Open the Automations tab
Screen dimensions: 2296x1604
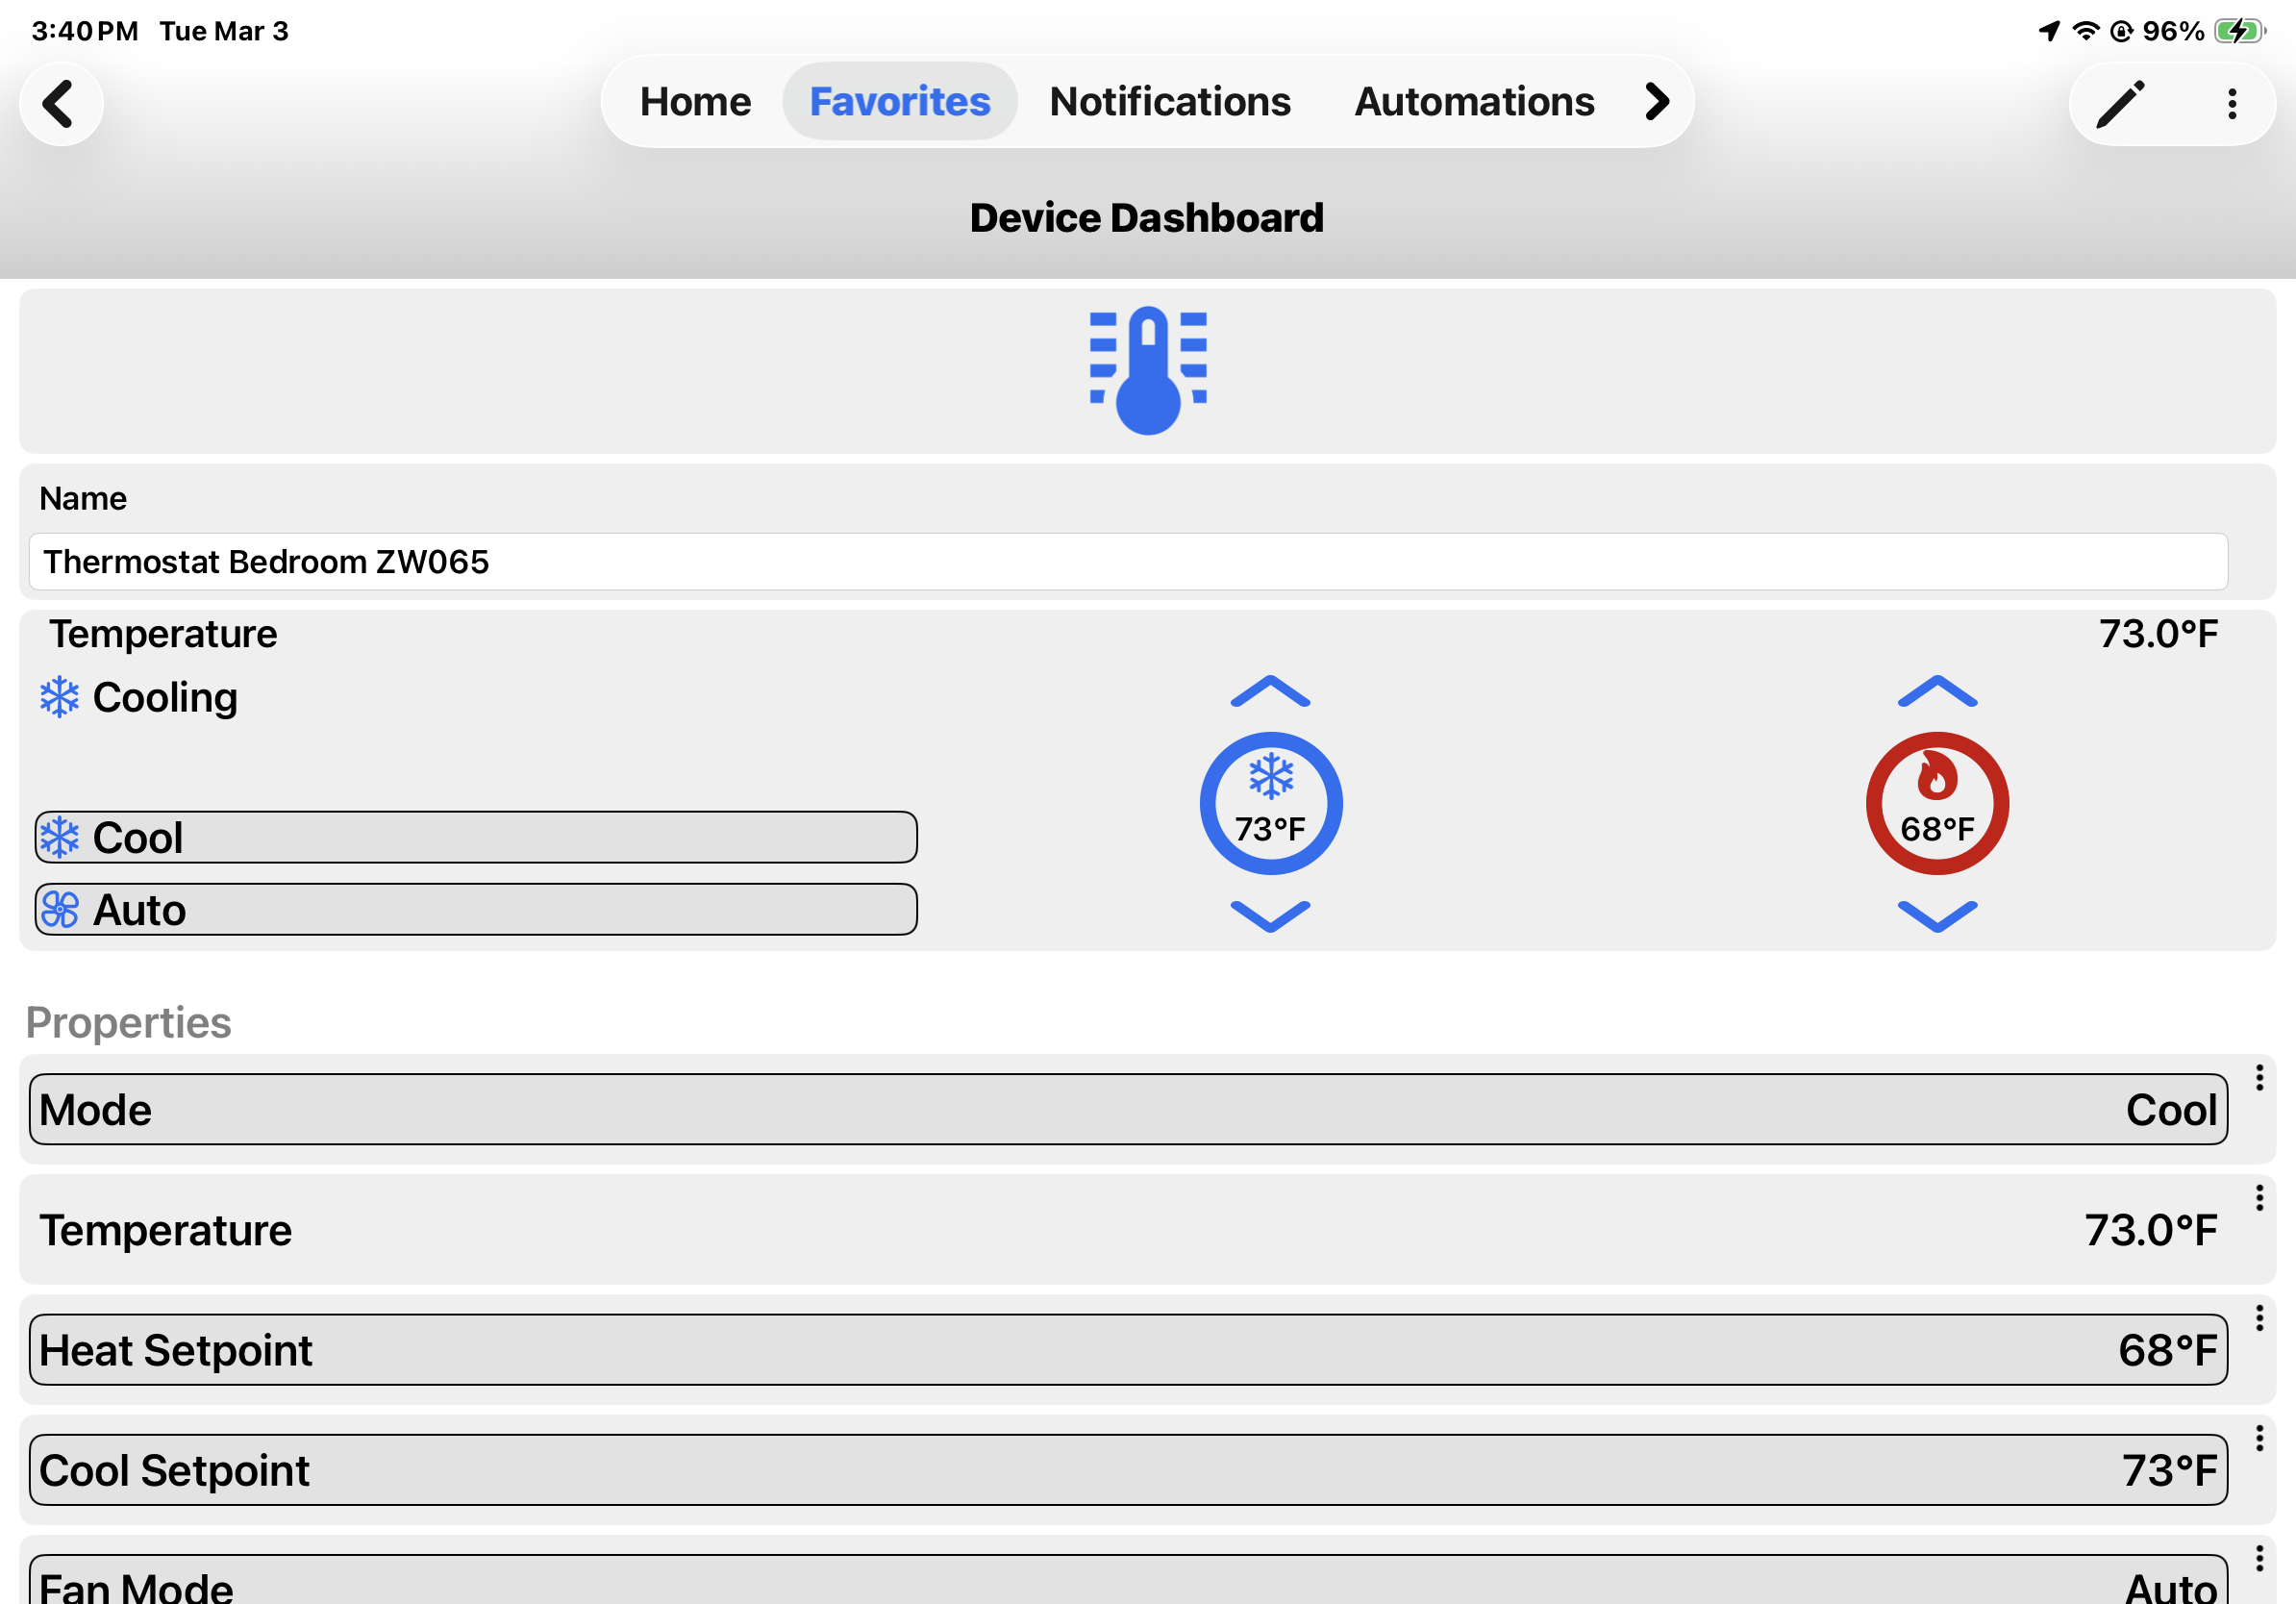[1473, 102]
